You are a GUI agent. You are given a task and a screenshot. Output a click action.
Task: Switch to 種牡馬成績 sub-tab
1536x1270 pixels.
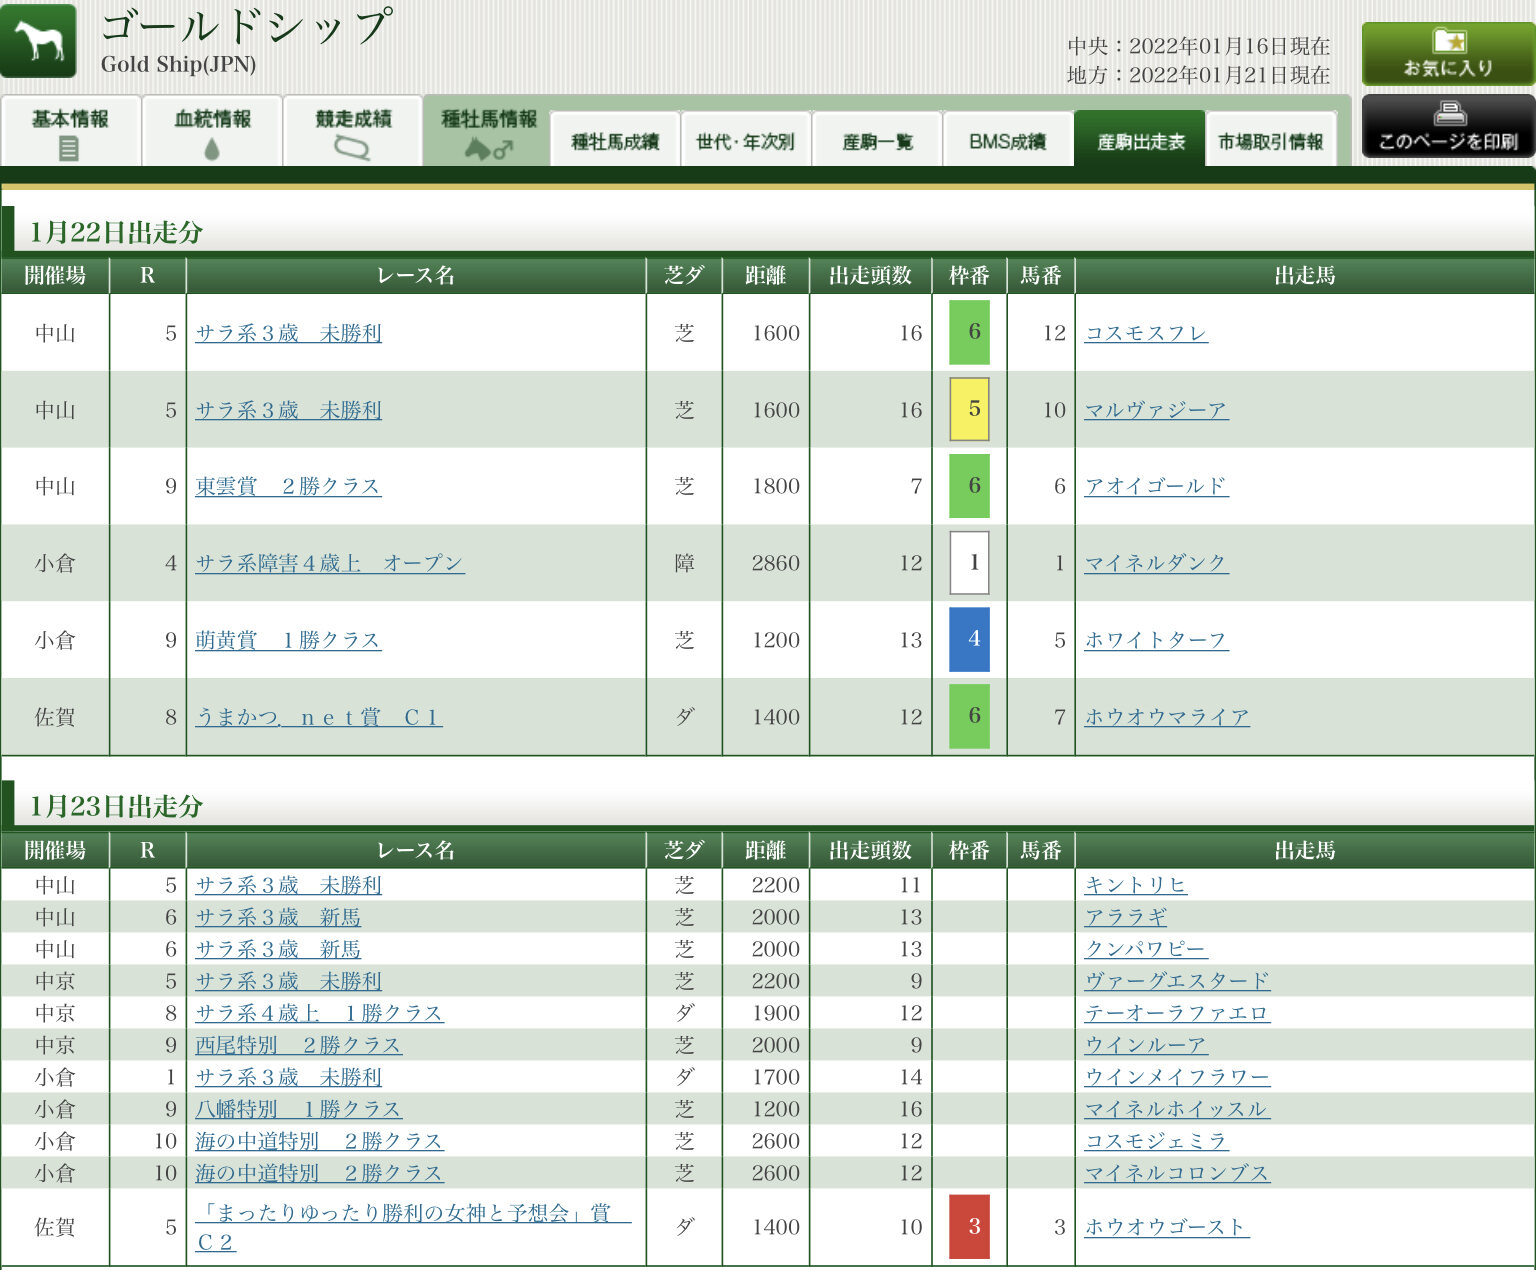[x=615, y=139]
